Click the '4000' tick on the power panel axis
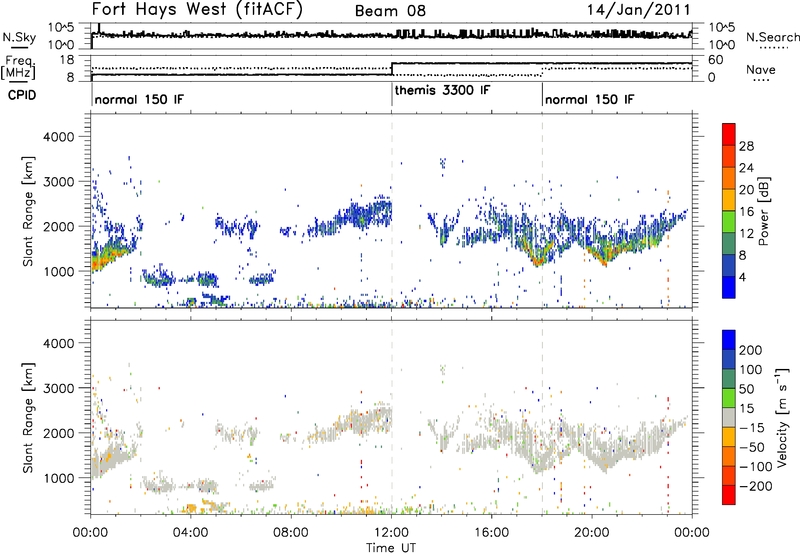The height and width of the screenshot is (554, 800). (x=58, y=137)
